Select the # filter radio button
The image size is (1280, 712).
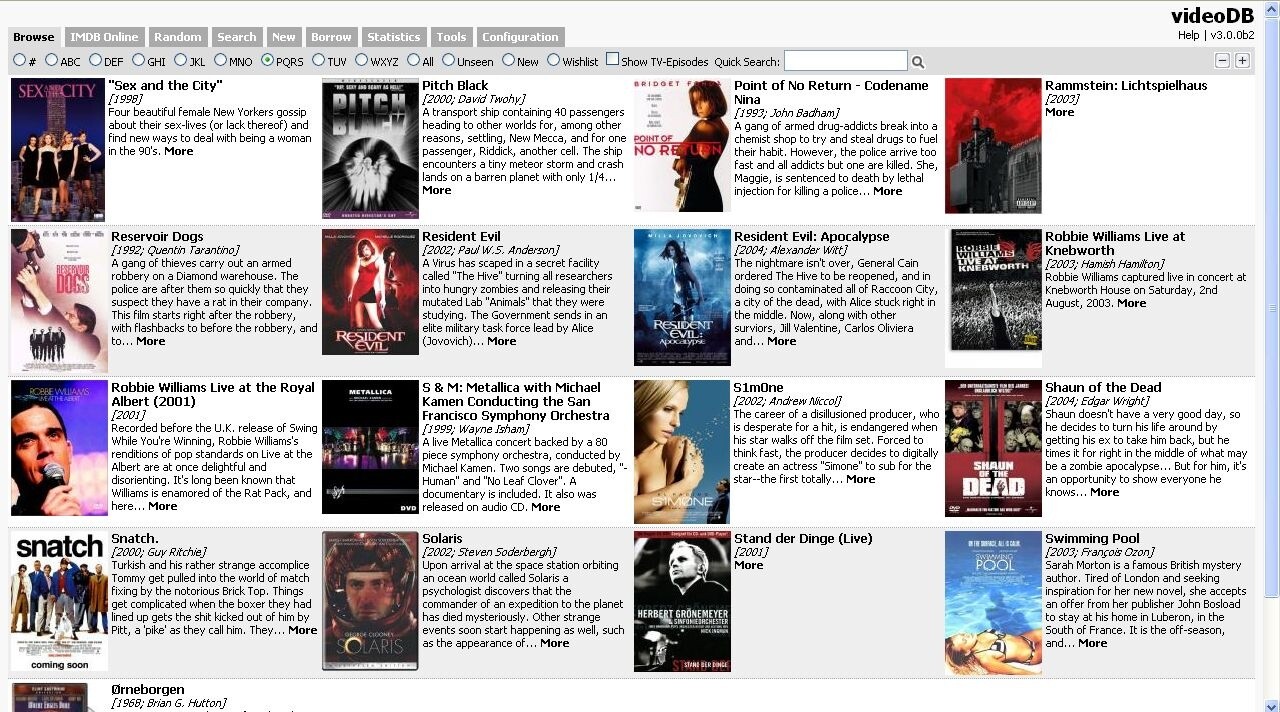[x=19, y=60]
